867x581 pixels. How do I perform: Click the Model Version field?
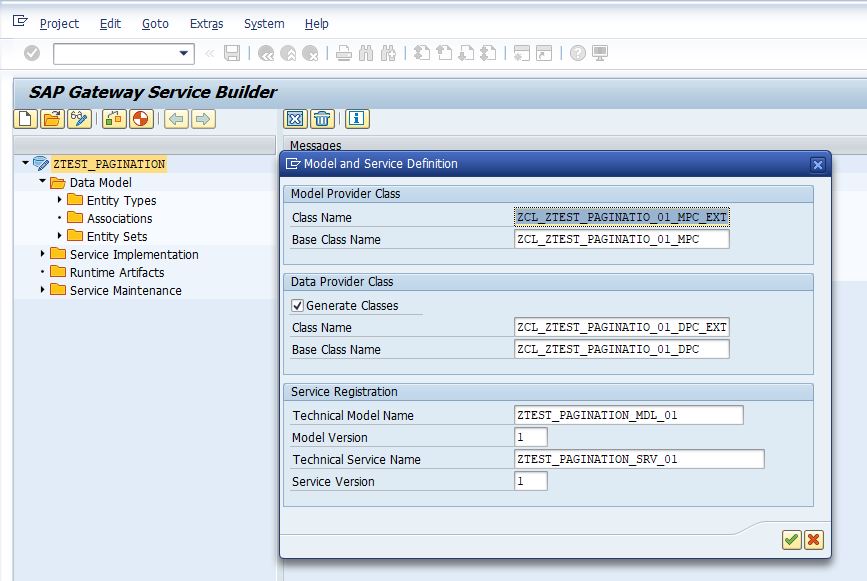point(531,437)
